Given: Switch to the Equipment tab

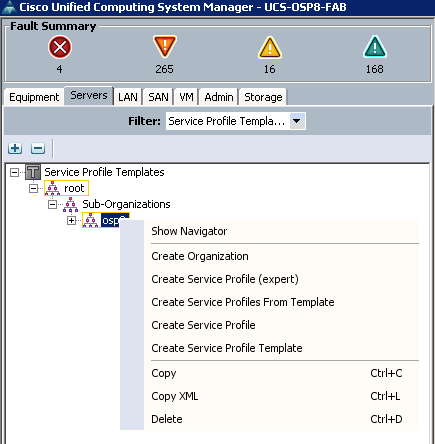Looking at the screenshot, I should click(34, 97).
